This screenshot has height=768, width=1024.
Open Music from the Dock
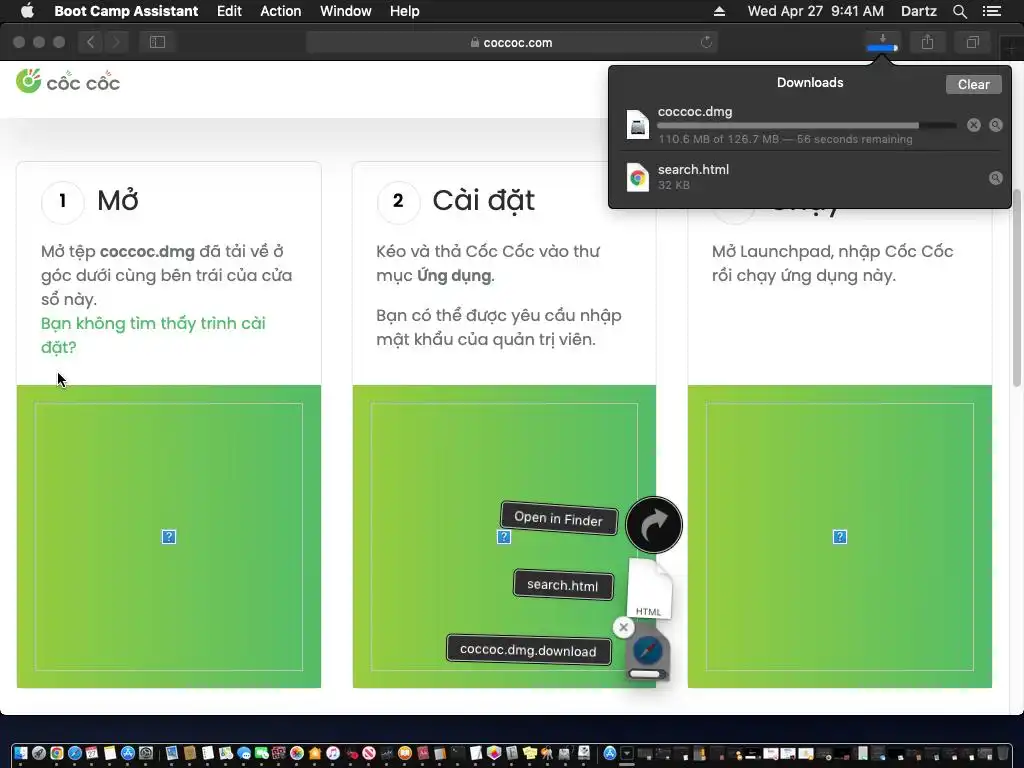point(333,753)
